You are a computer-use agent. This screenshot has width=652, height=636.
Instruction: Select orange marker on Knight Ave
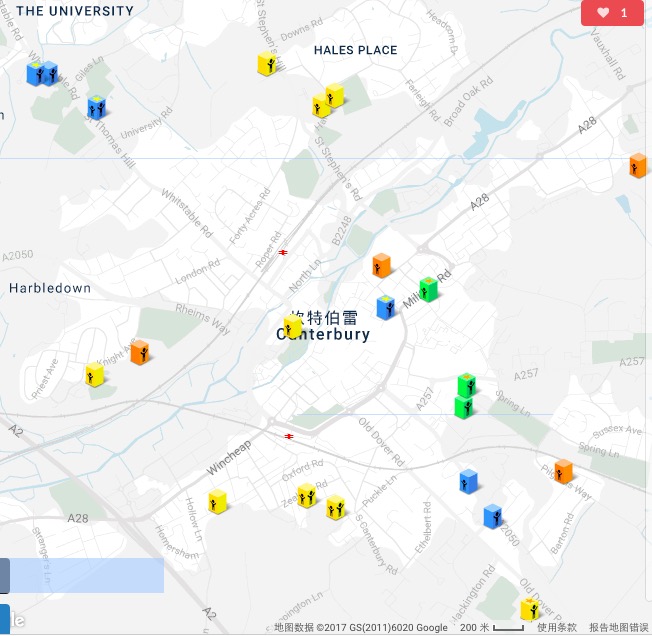point(140,353)
